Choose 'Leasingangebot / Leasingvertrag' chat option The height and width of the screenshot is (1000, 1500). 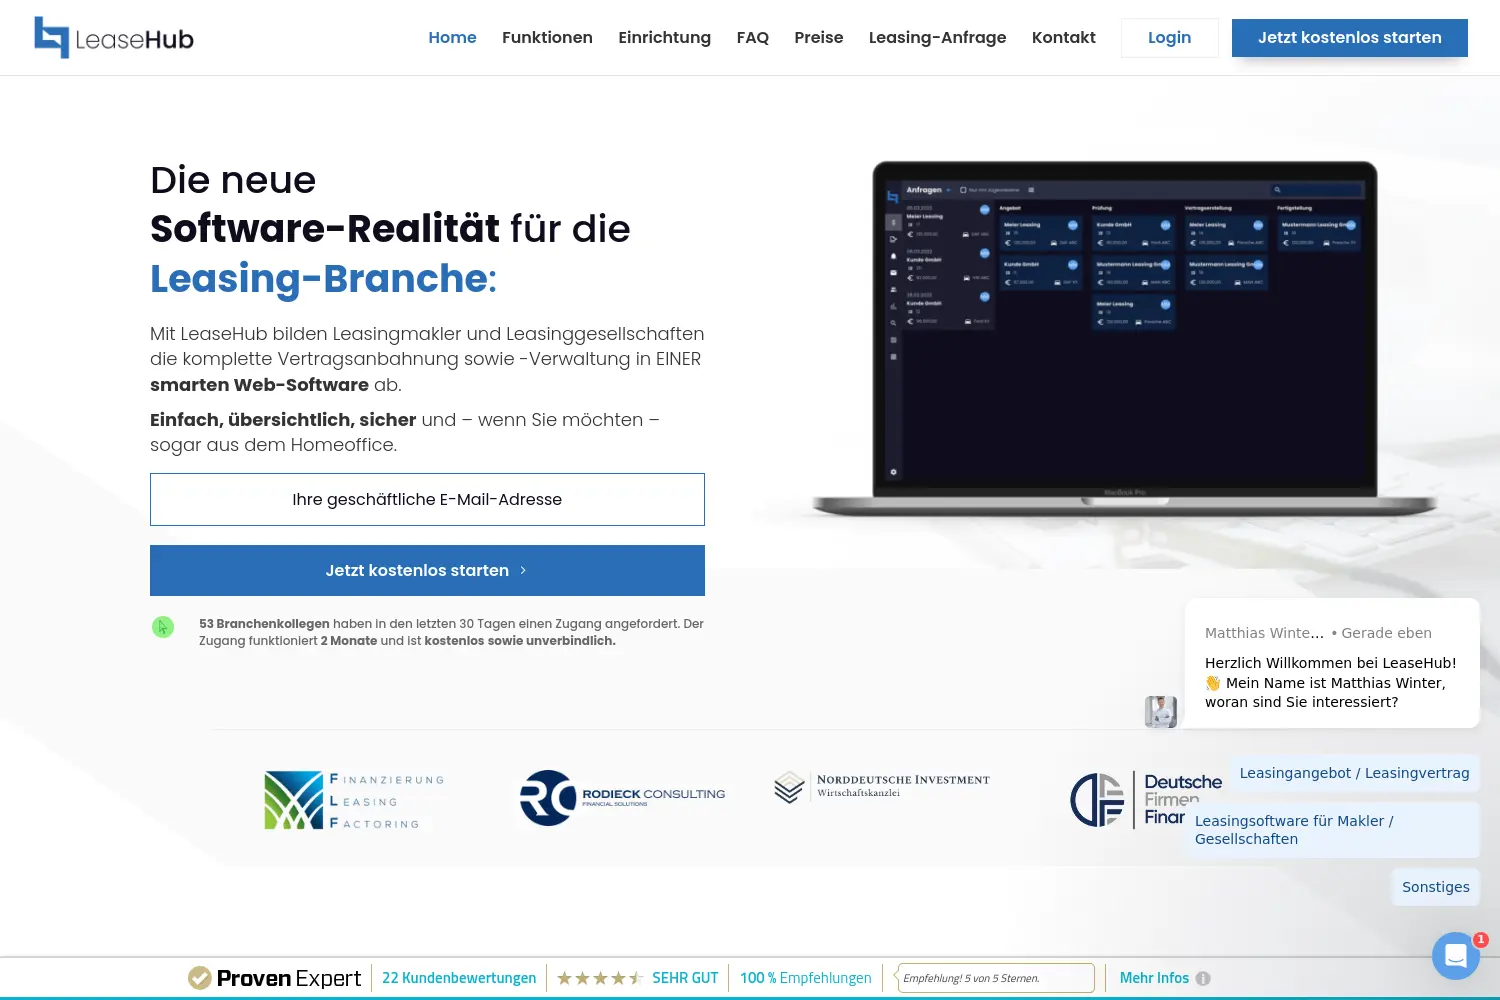click(x=1354, y=773)
